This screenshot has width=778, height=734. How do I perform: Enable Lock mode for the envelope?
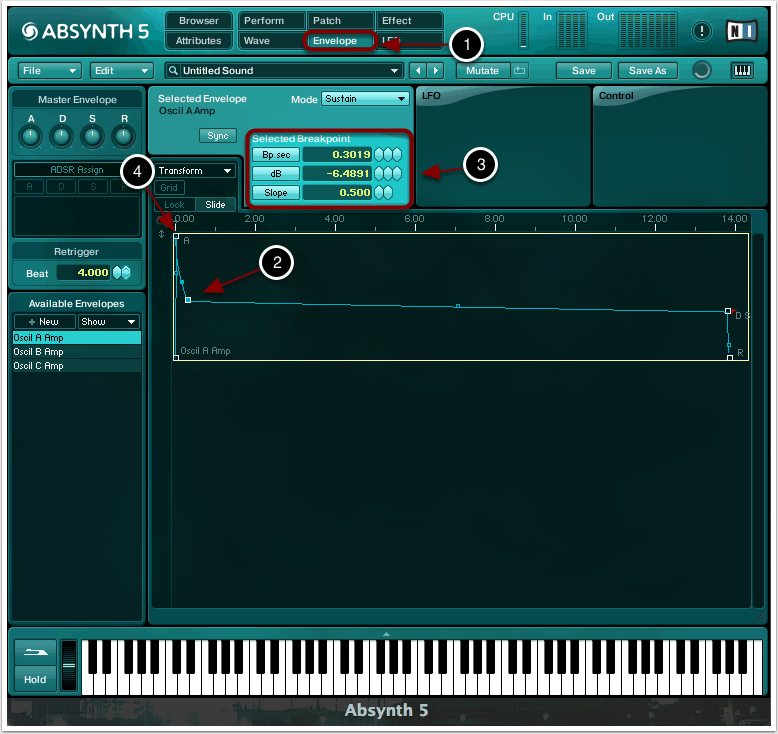174,204
